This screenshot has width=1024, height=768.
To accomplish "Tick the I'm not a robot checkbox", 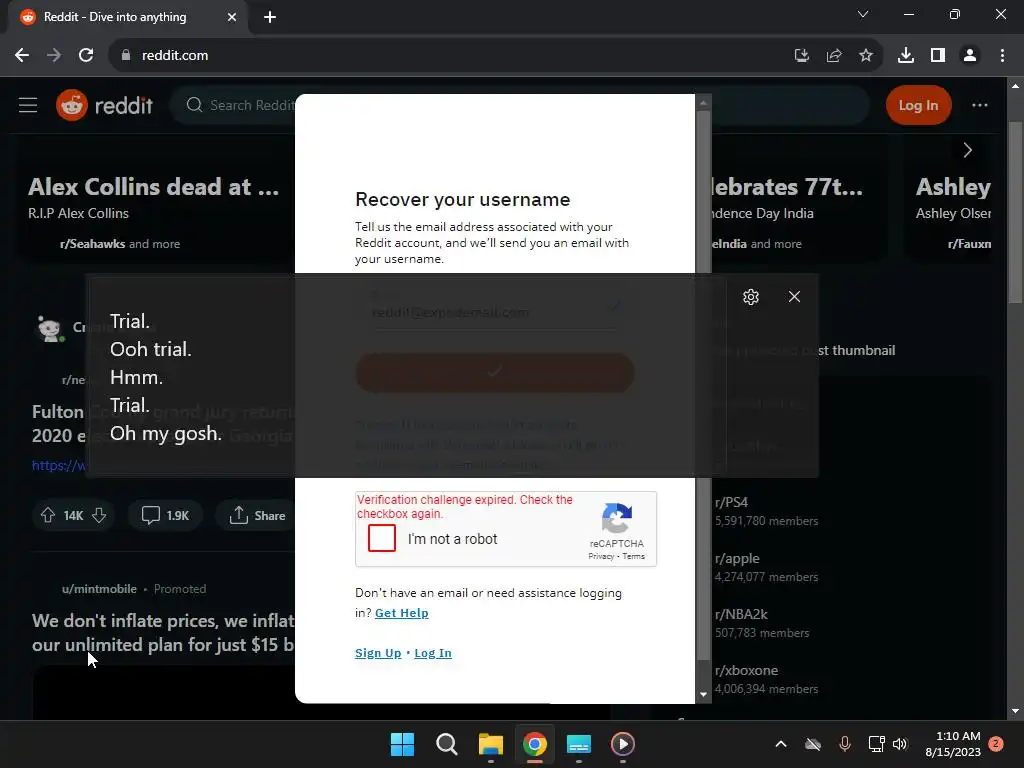I will pyautogui.click(x=382, y=538).
